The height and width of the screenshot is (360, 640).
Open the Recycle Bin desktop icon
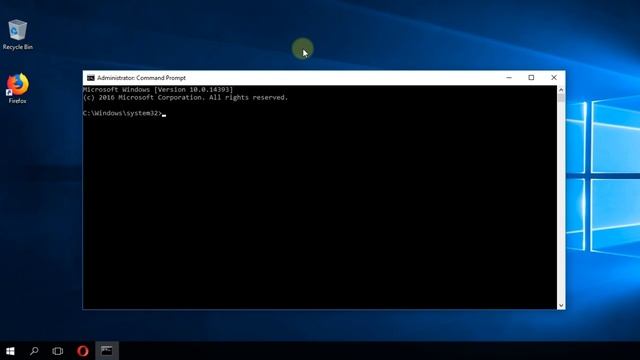point(18,35)
